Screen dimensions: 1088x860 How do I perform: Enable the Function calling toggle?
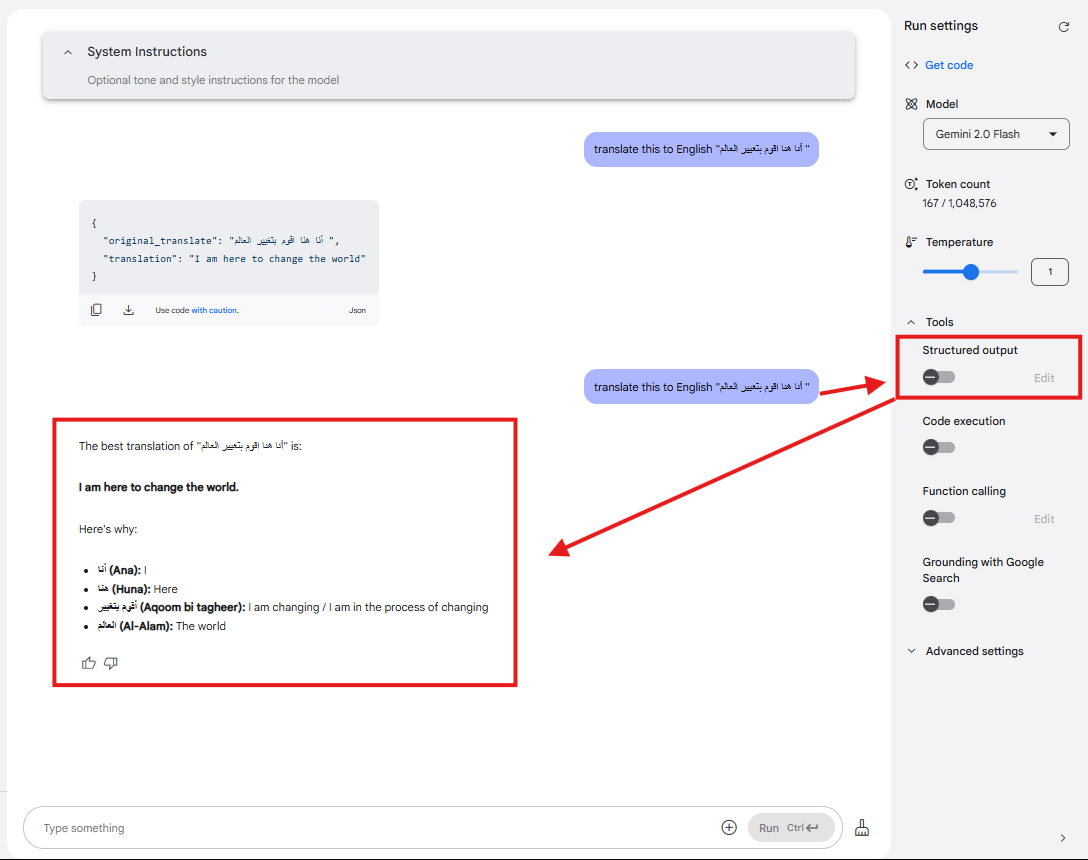click(939, 518)
